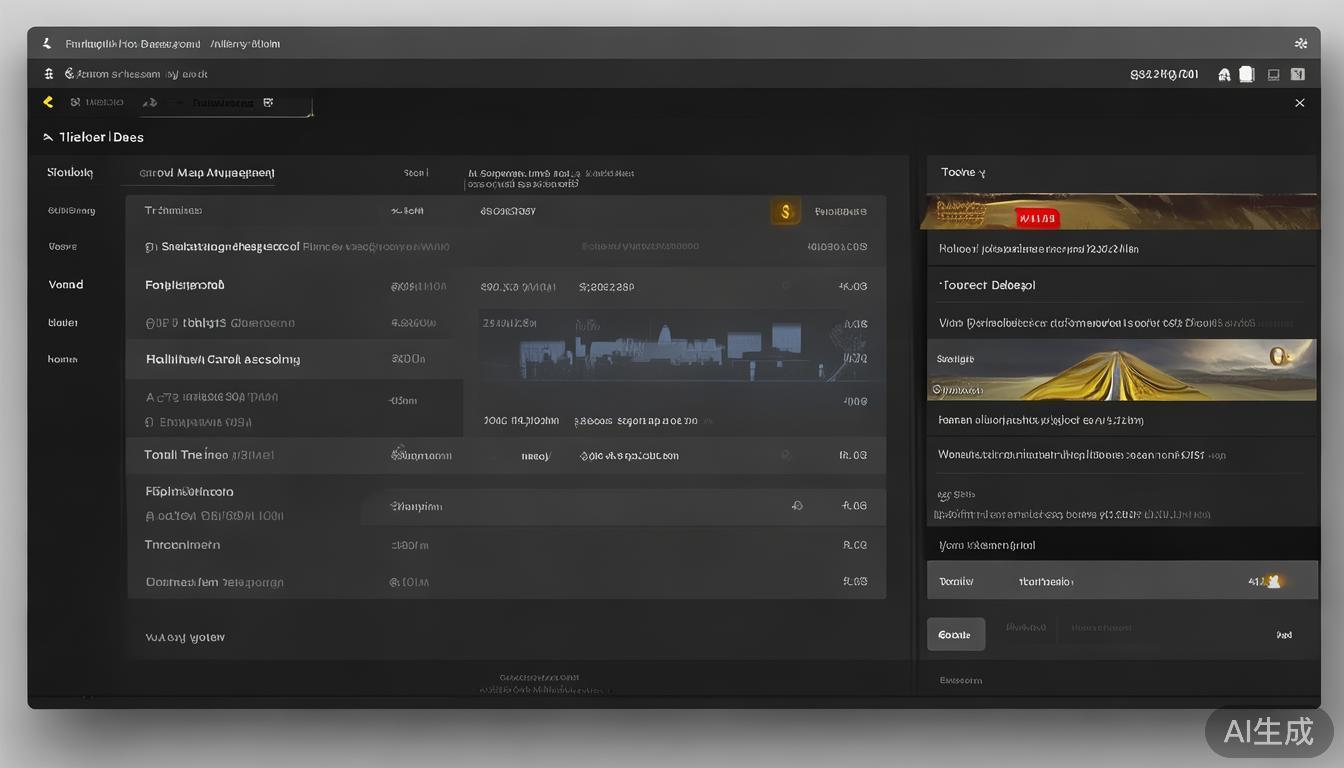The width and height of the screenshot is (1344, 768).
Task: Click the city skyline chart preview
Action: pos(670,345)
